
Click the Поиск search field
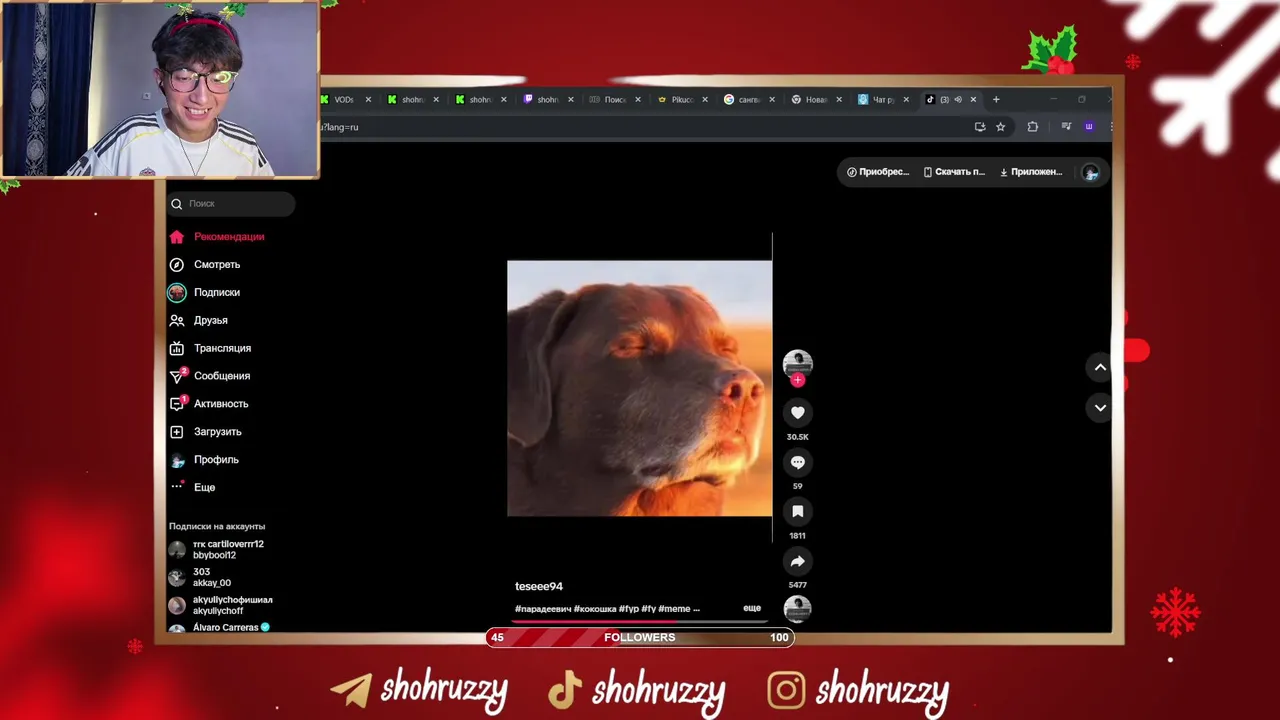231,204
